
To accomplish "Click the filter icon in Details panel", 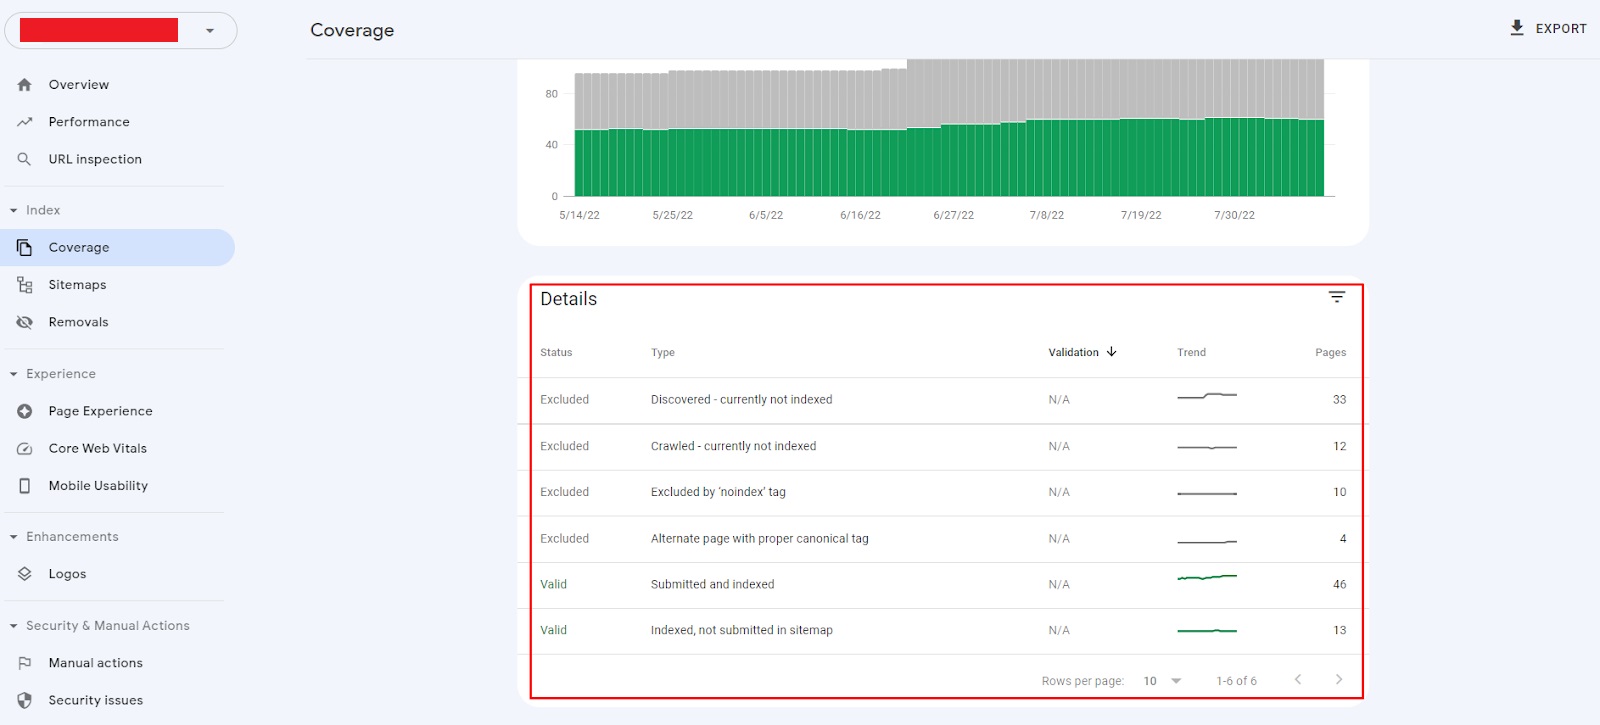I will (1336, 297).
